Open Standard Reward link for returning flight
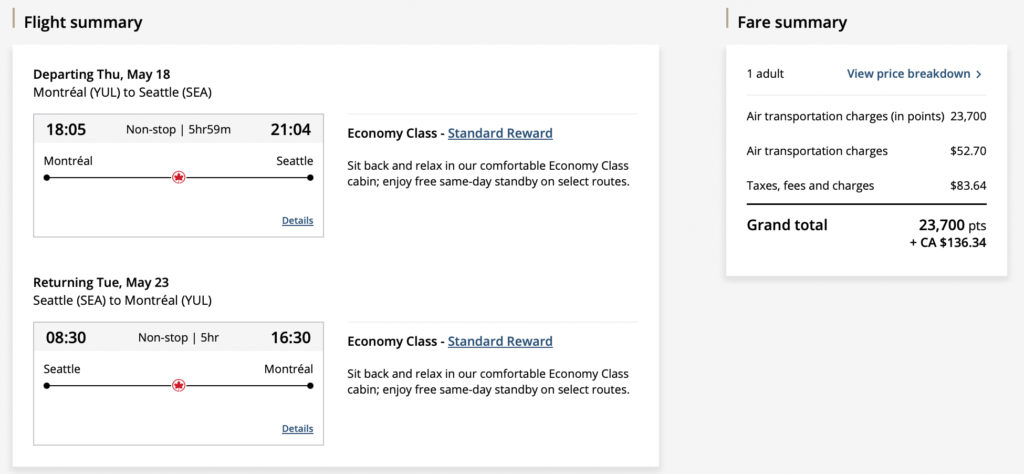 500,341
